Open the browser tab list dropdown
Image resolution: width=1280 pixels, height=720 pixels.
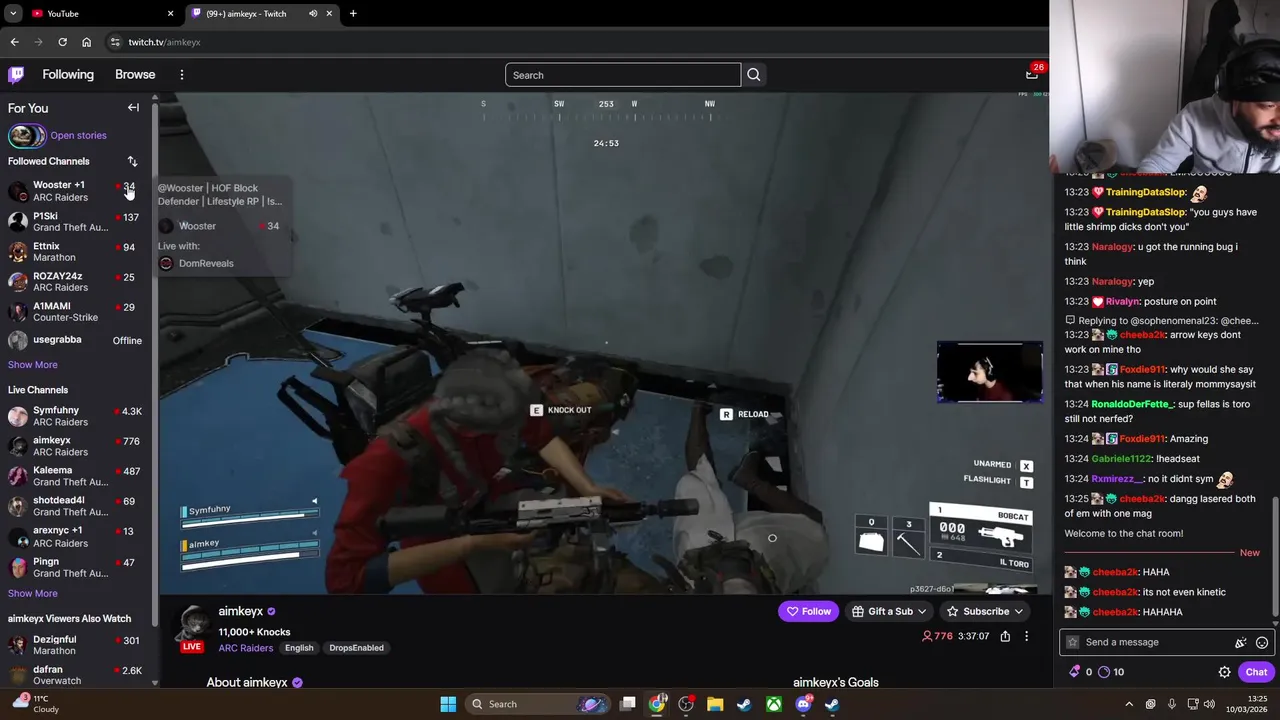(x=13, y=13)
